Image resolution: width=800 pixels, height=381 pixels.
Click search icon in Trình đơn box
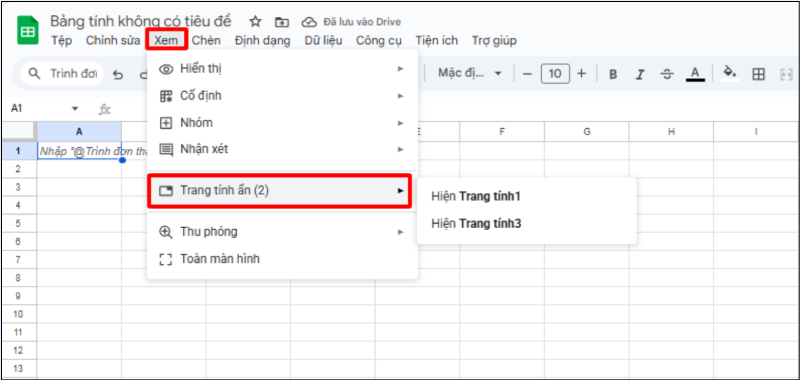tap(34, 74)
